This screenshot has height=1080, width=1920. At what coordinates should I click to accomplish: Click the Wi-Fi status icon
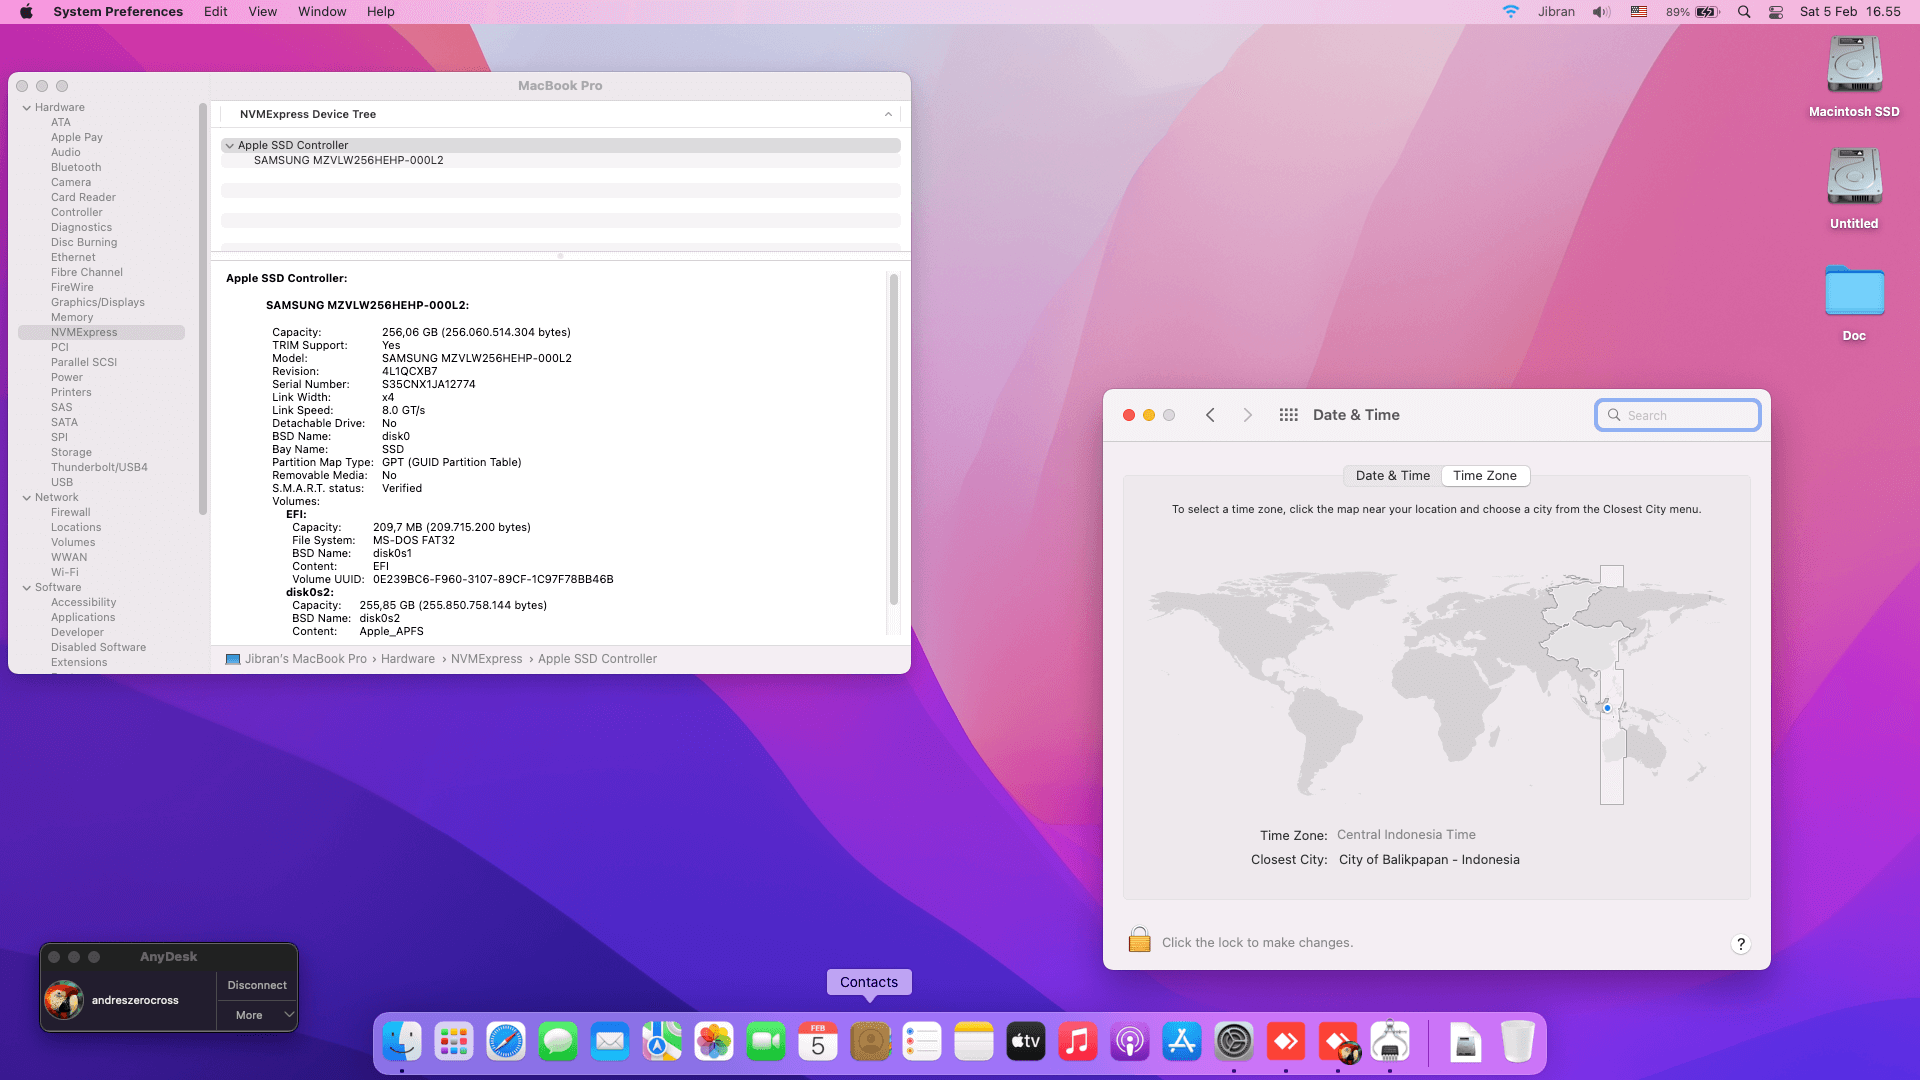pyautogui.click(x=1510, y=12)
